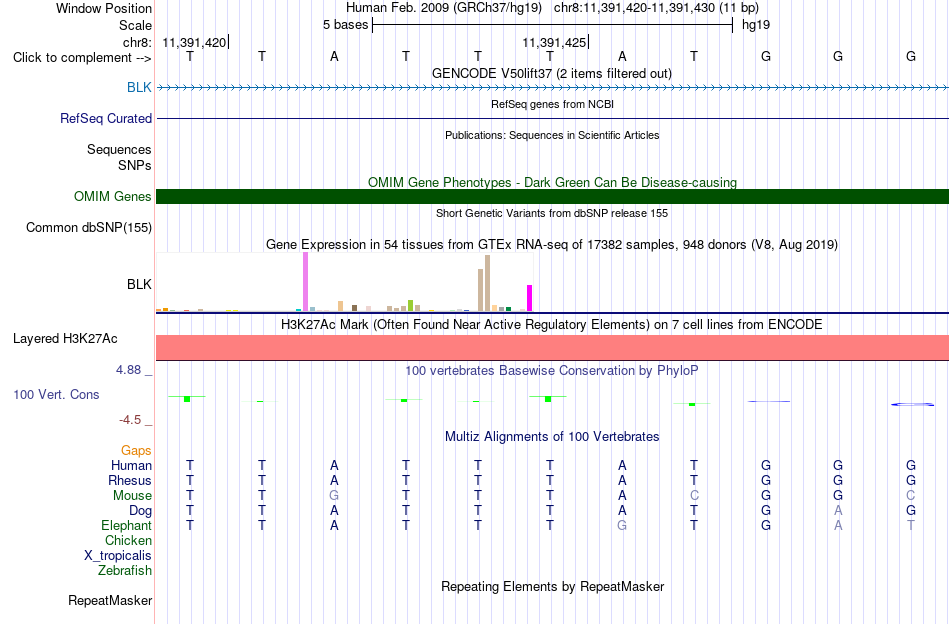Viewport: 950px width, 624px height.
Task: Click the OMIM Genes track label
Action: 112,196
